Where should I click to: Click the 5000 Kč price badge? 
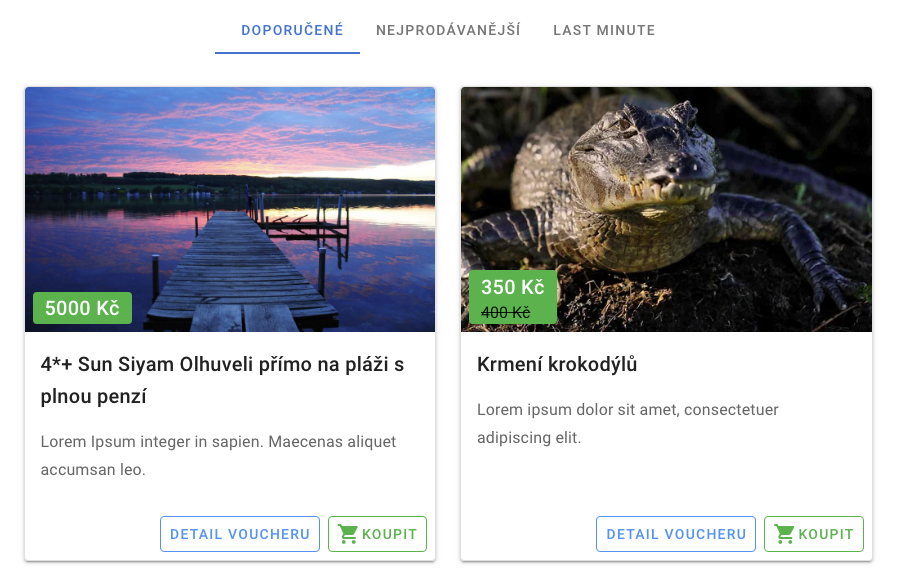pos(82,308)
